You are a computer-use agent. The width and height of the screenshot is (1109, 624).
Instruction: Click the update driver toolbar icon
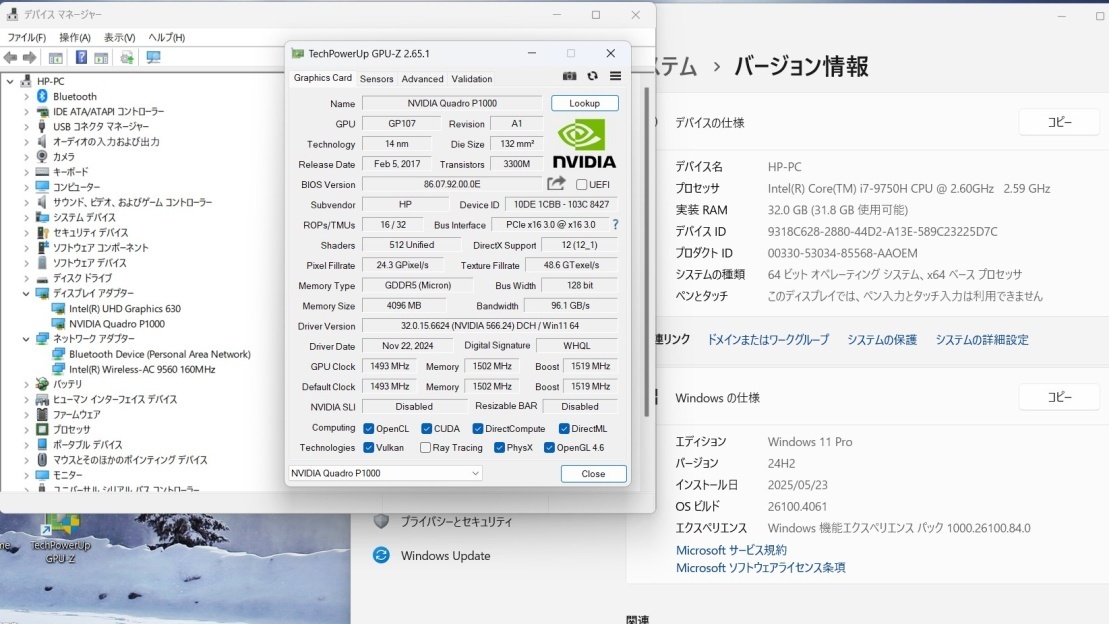click(127, 58)
